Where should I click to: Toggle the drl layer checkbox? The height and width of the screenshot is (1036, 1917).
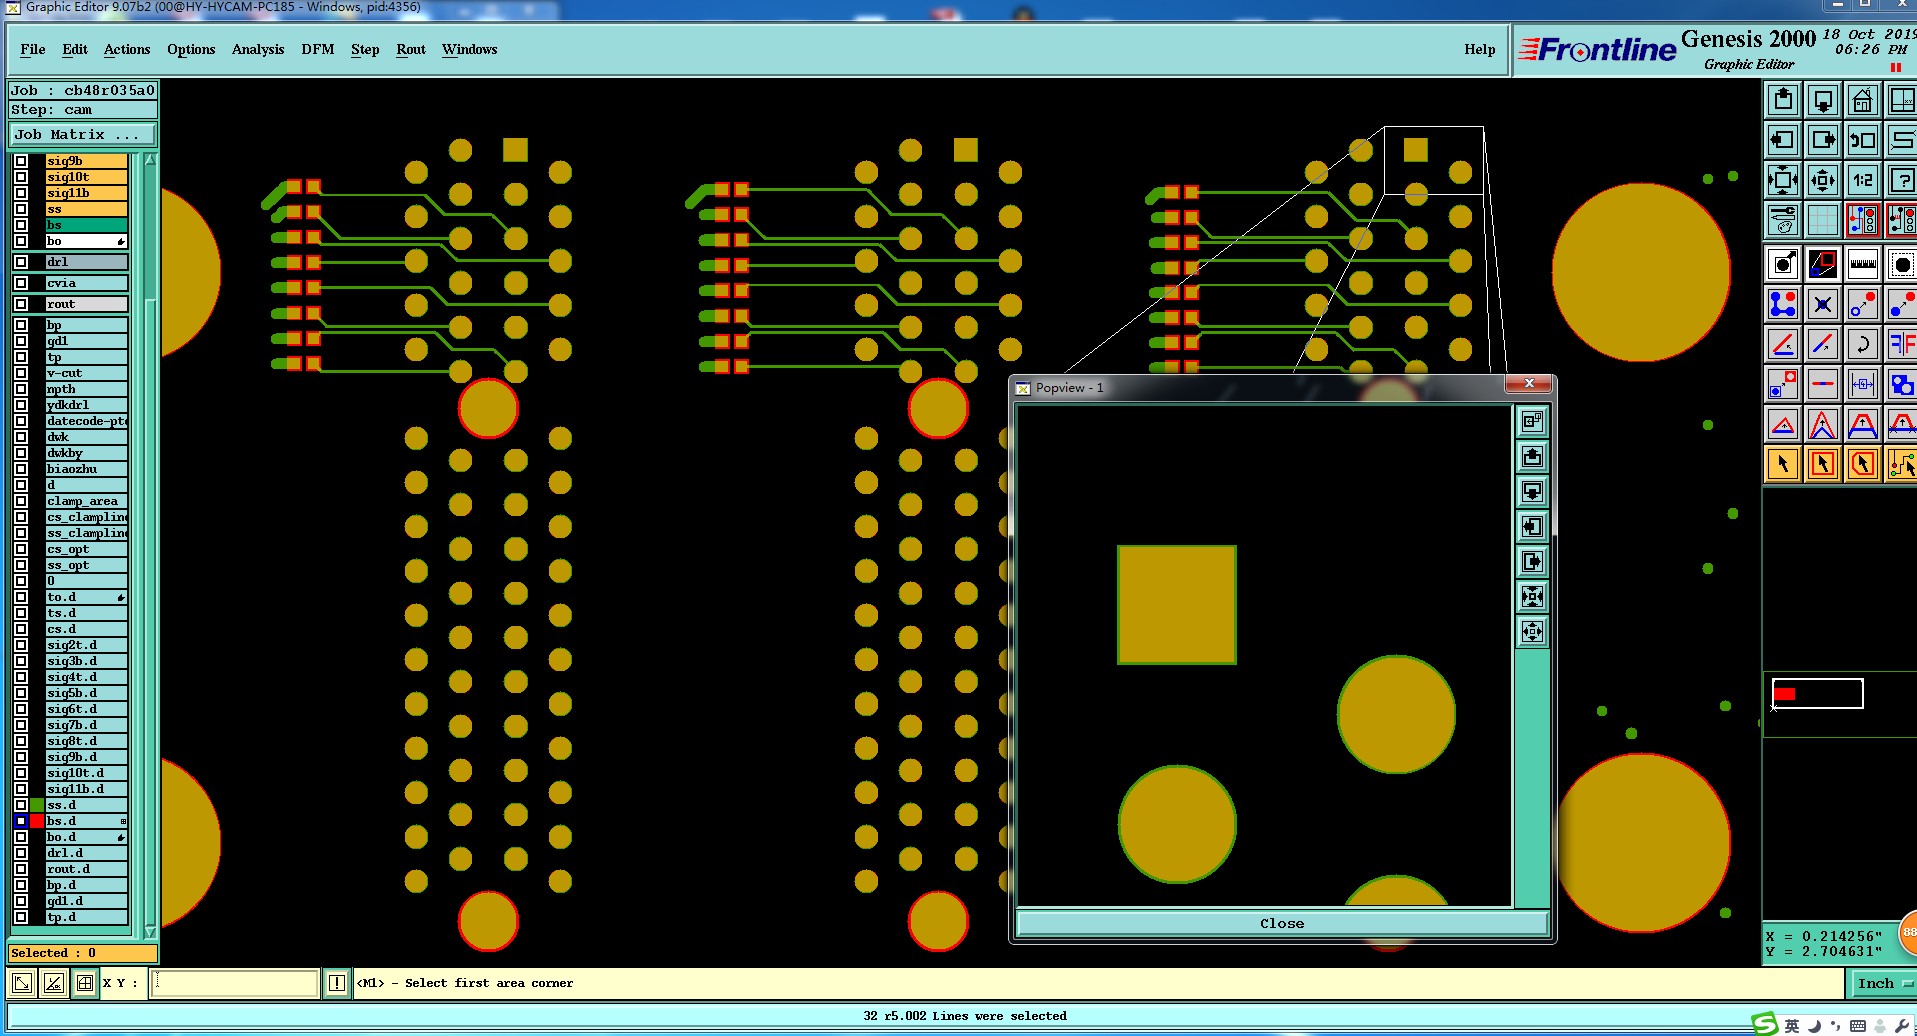coord(21,262)
